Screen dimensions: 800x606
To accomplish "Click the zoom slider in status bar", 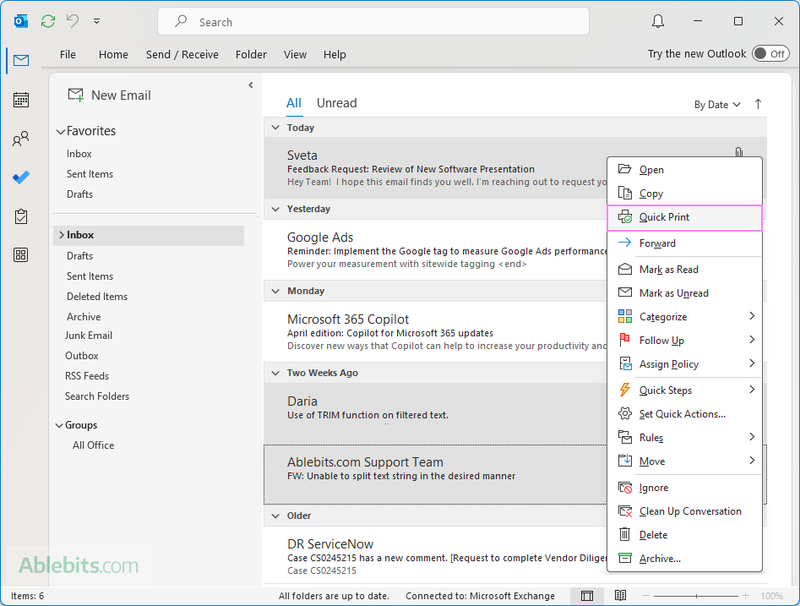I will [x=696, y=596].
